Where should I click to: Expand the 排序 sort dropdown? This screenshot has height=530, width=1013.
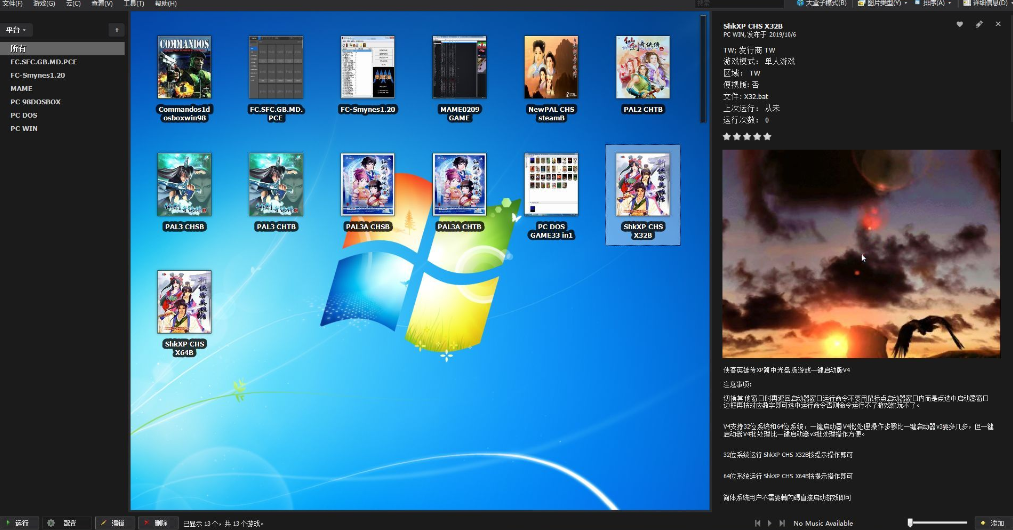point(934,3)
